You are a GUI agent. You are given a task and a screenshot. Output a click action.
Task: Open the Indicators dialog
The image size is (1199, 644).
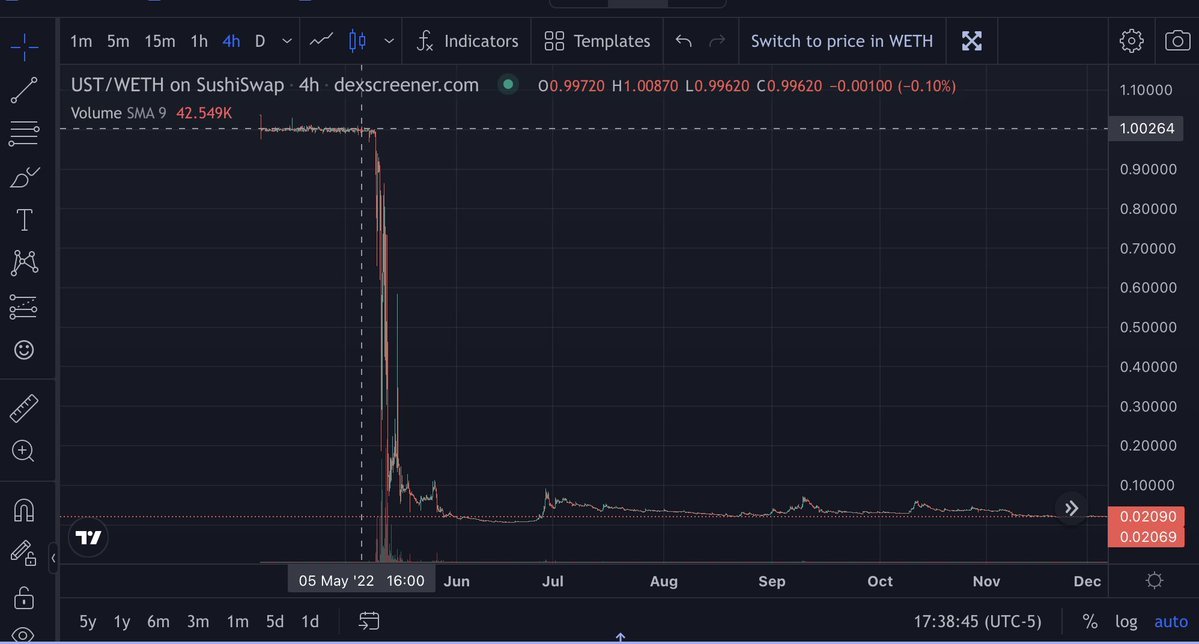(466, 41)
